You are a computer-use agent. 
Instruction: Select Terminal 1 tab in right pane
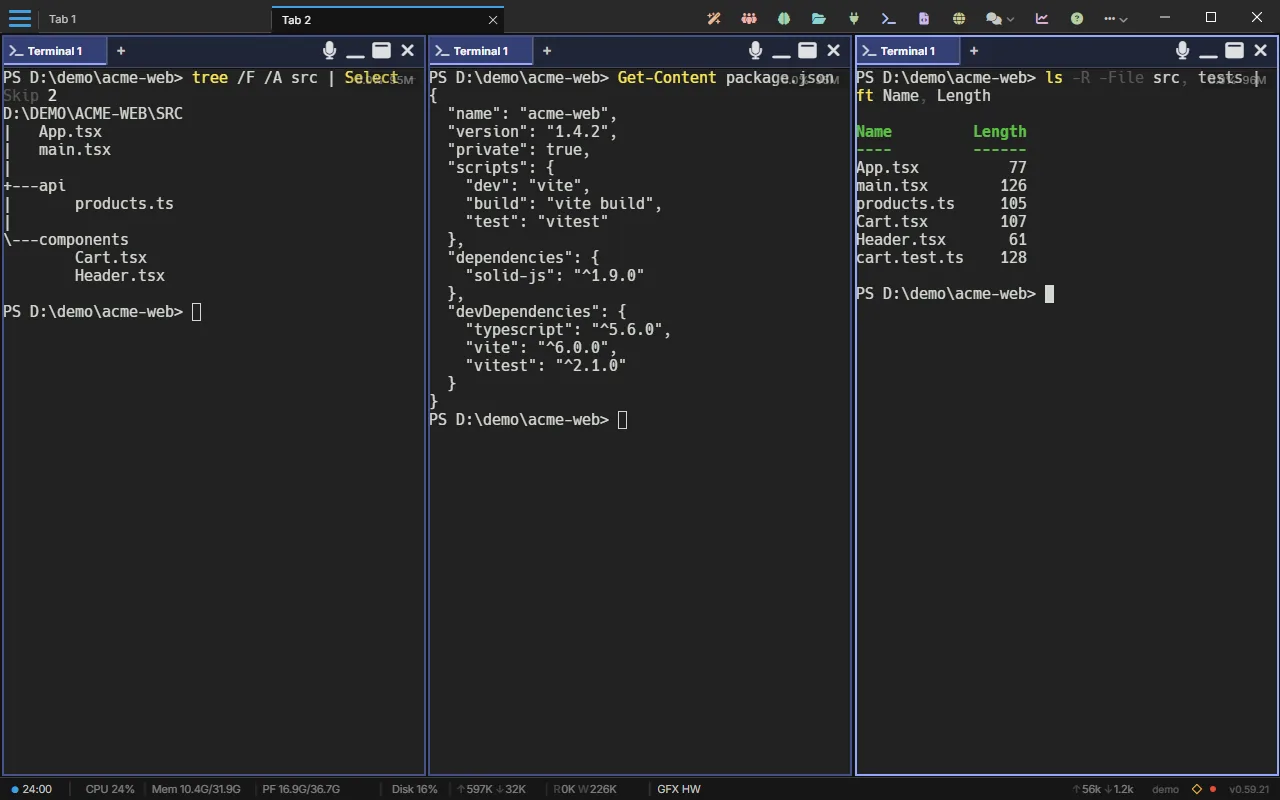(907, 51)
